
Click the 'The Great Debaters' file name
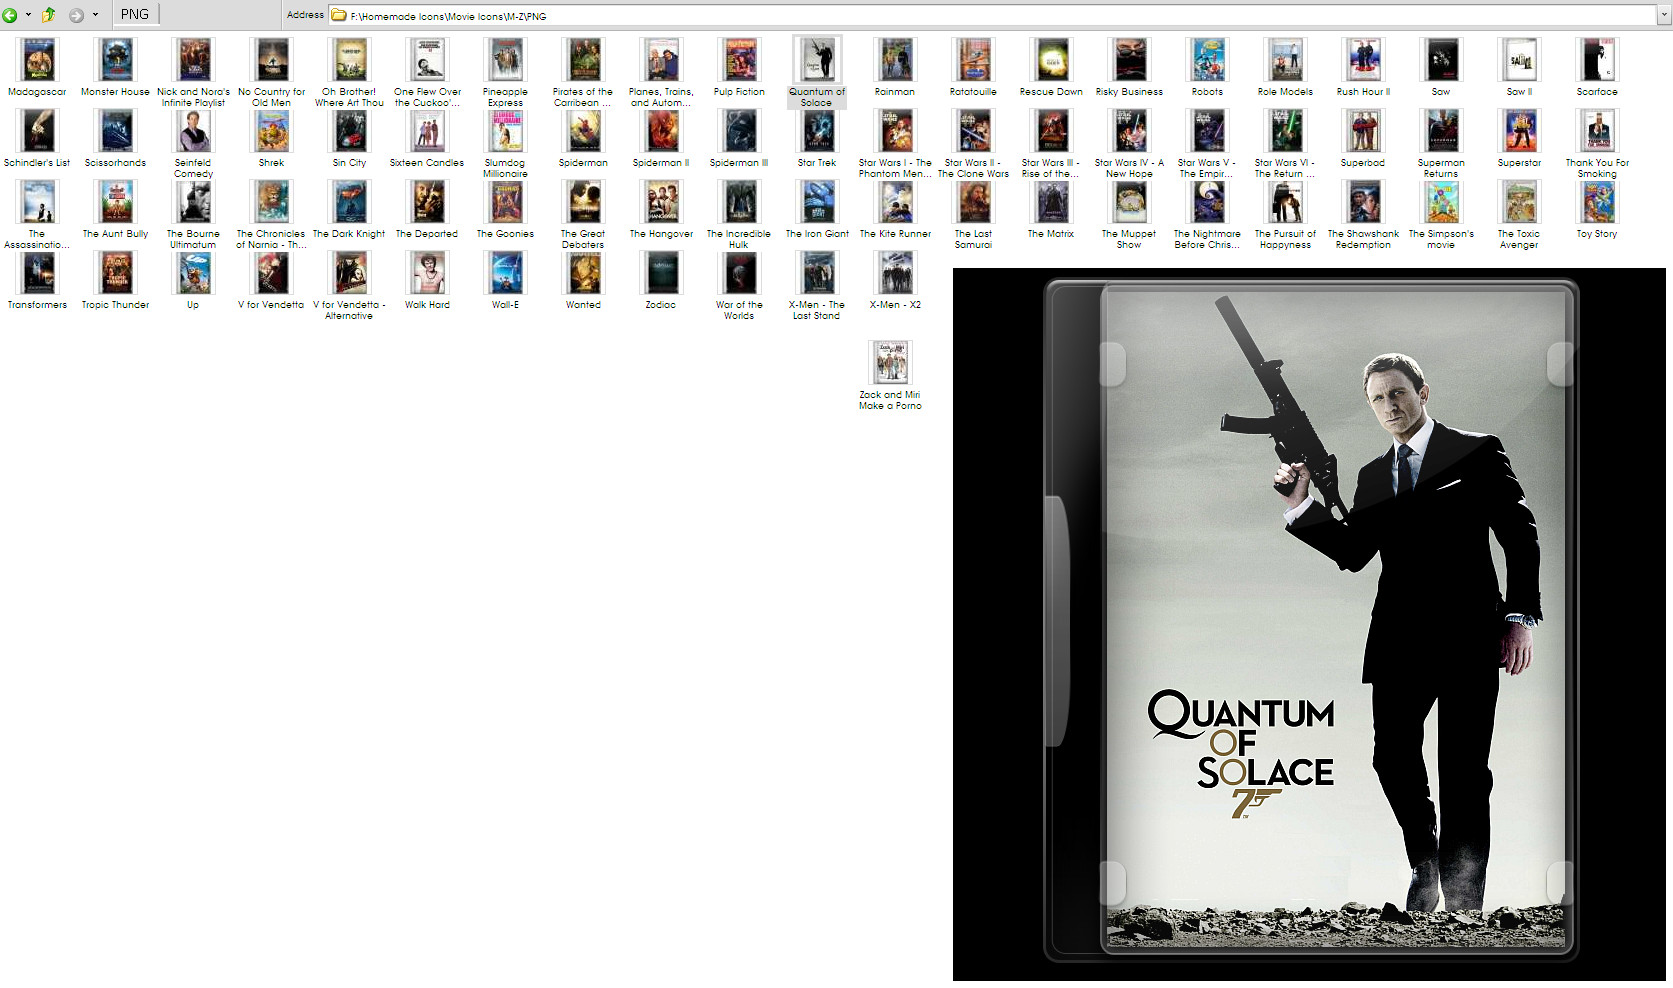tap(583, 239)
